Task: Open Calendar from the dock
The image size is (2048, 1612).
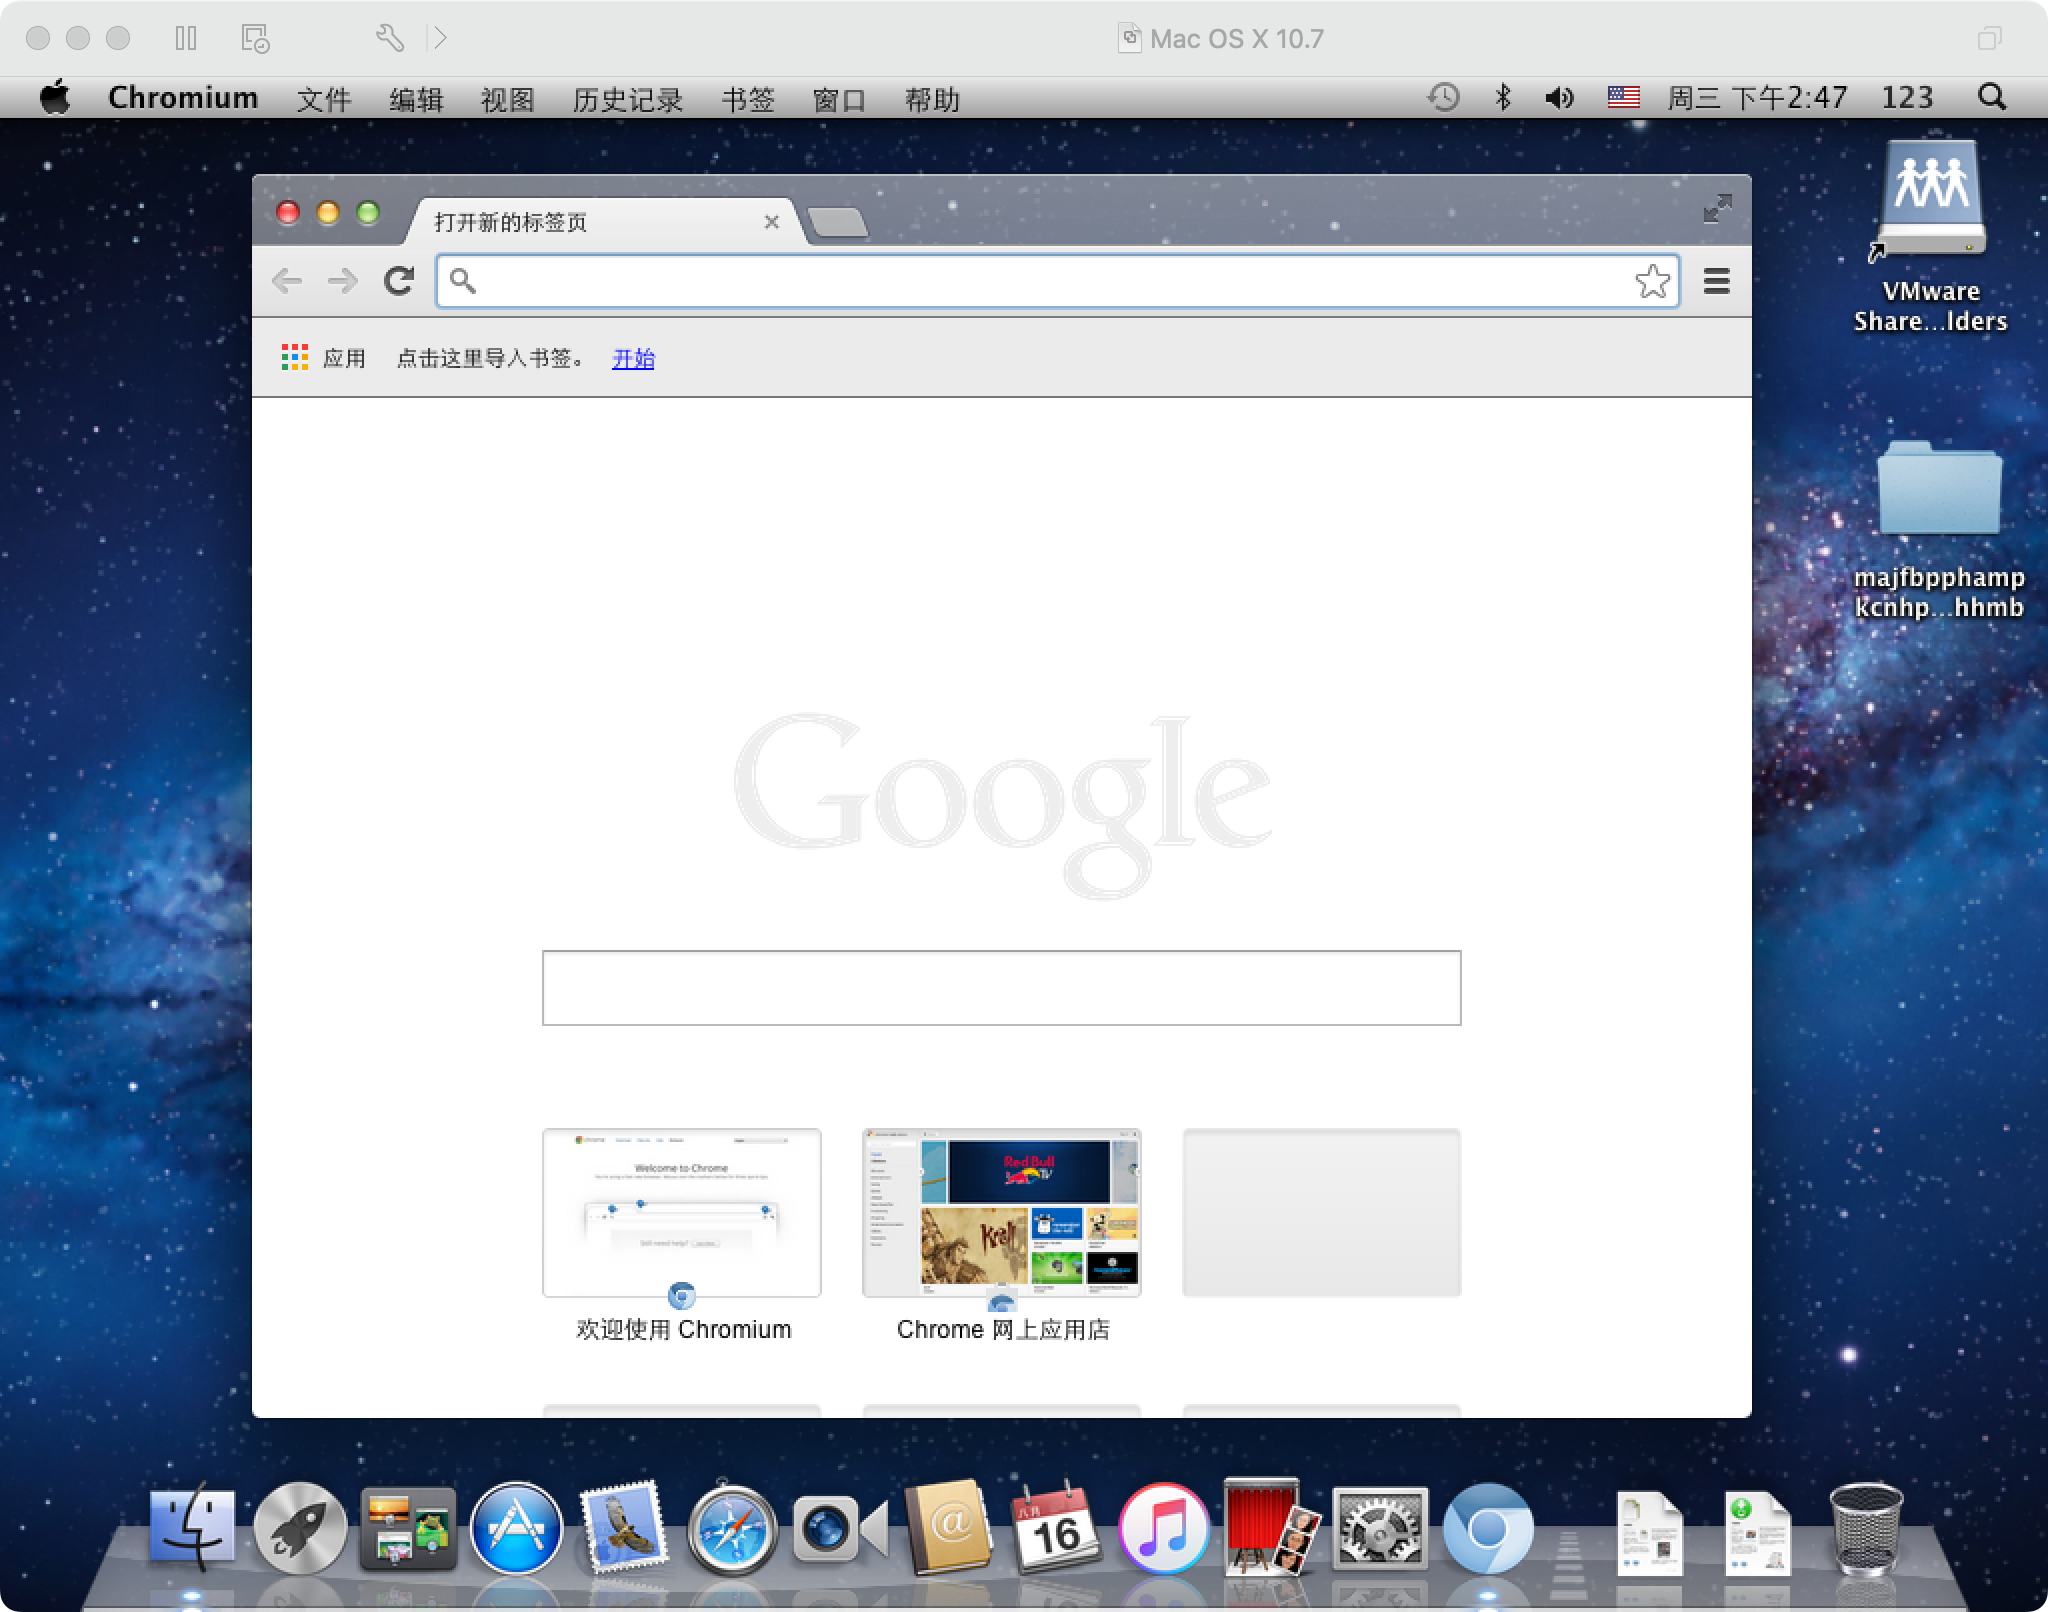Action: point(1054,1529)
